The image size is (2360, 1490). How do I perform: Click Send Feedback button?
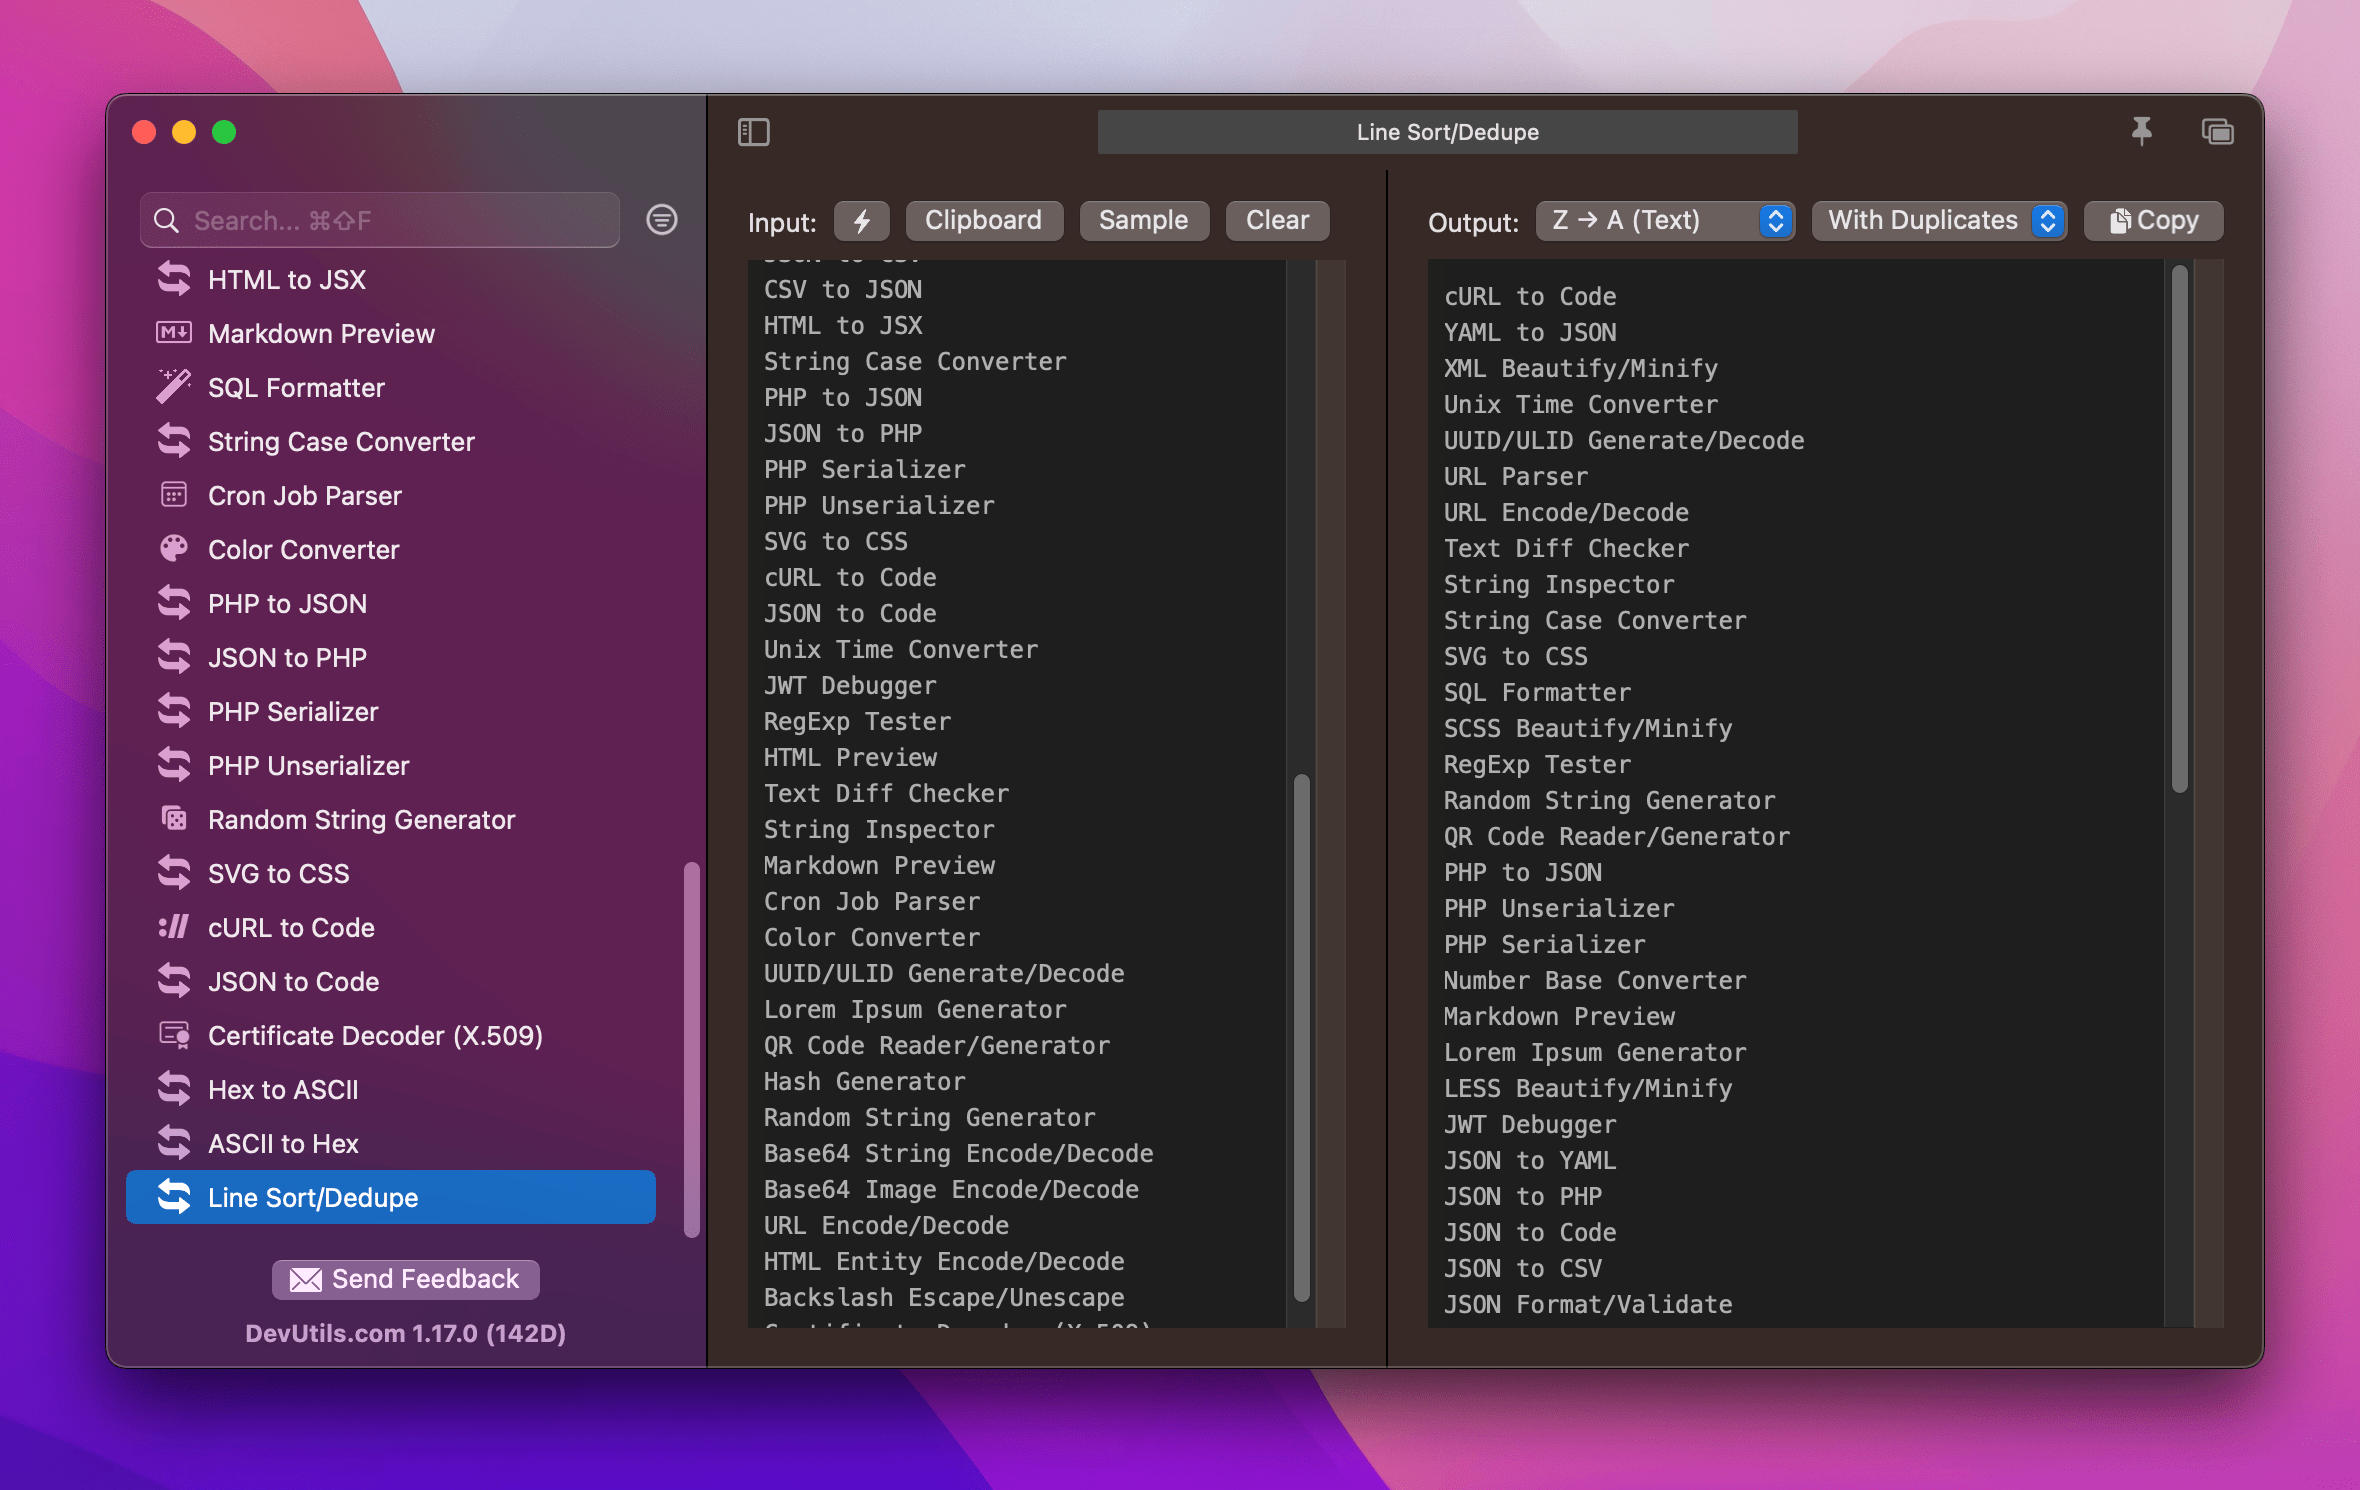tap(405, 1279)
